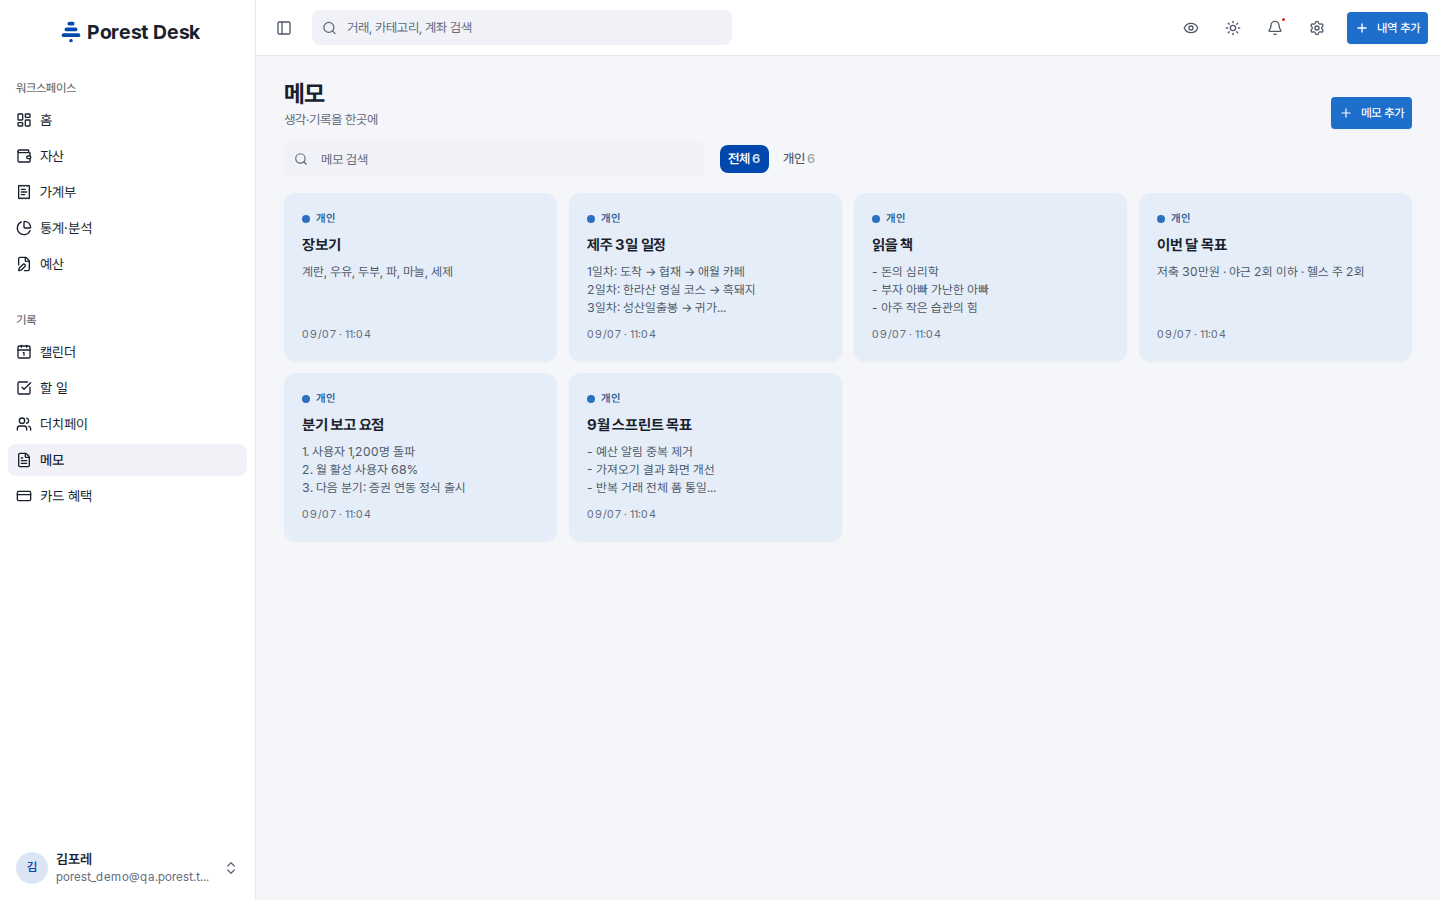Open the 제주 3일 일정 memo title
Image resolution: width=1440 pixels, height=900 pixels.
point(626,245)
